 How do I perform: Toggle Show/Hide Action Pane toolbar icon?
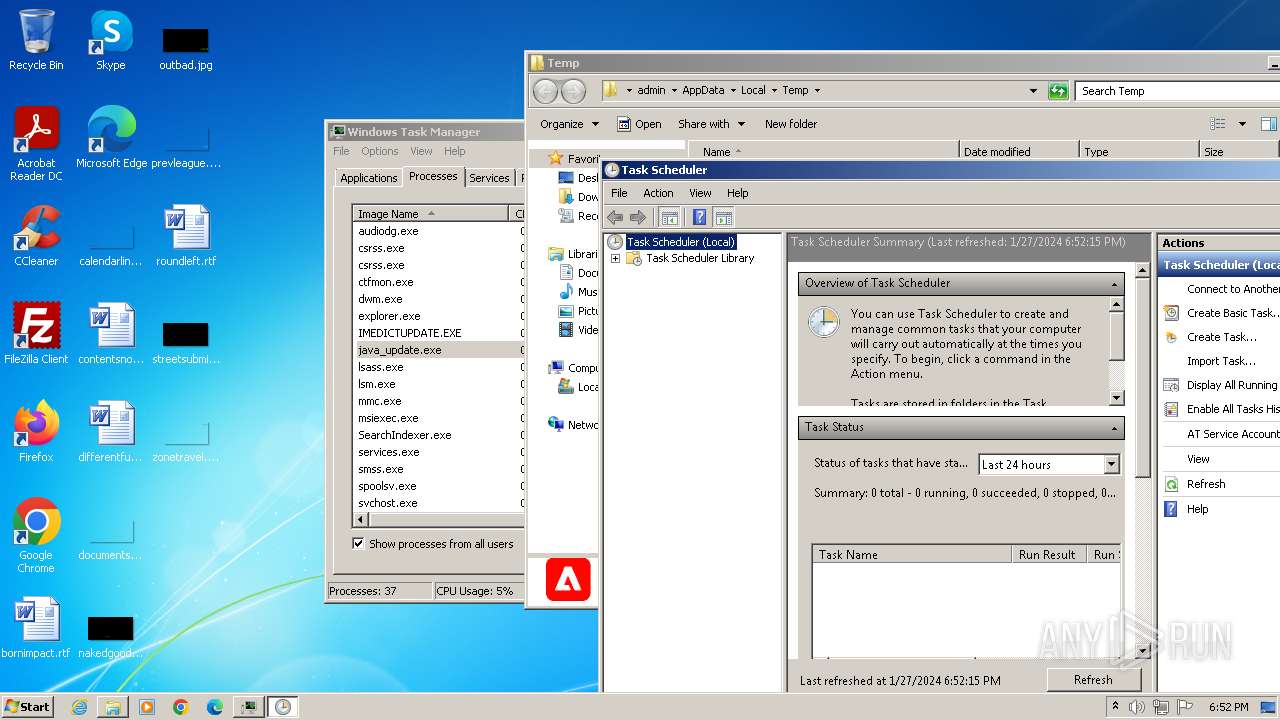724,217
